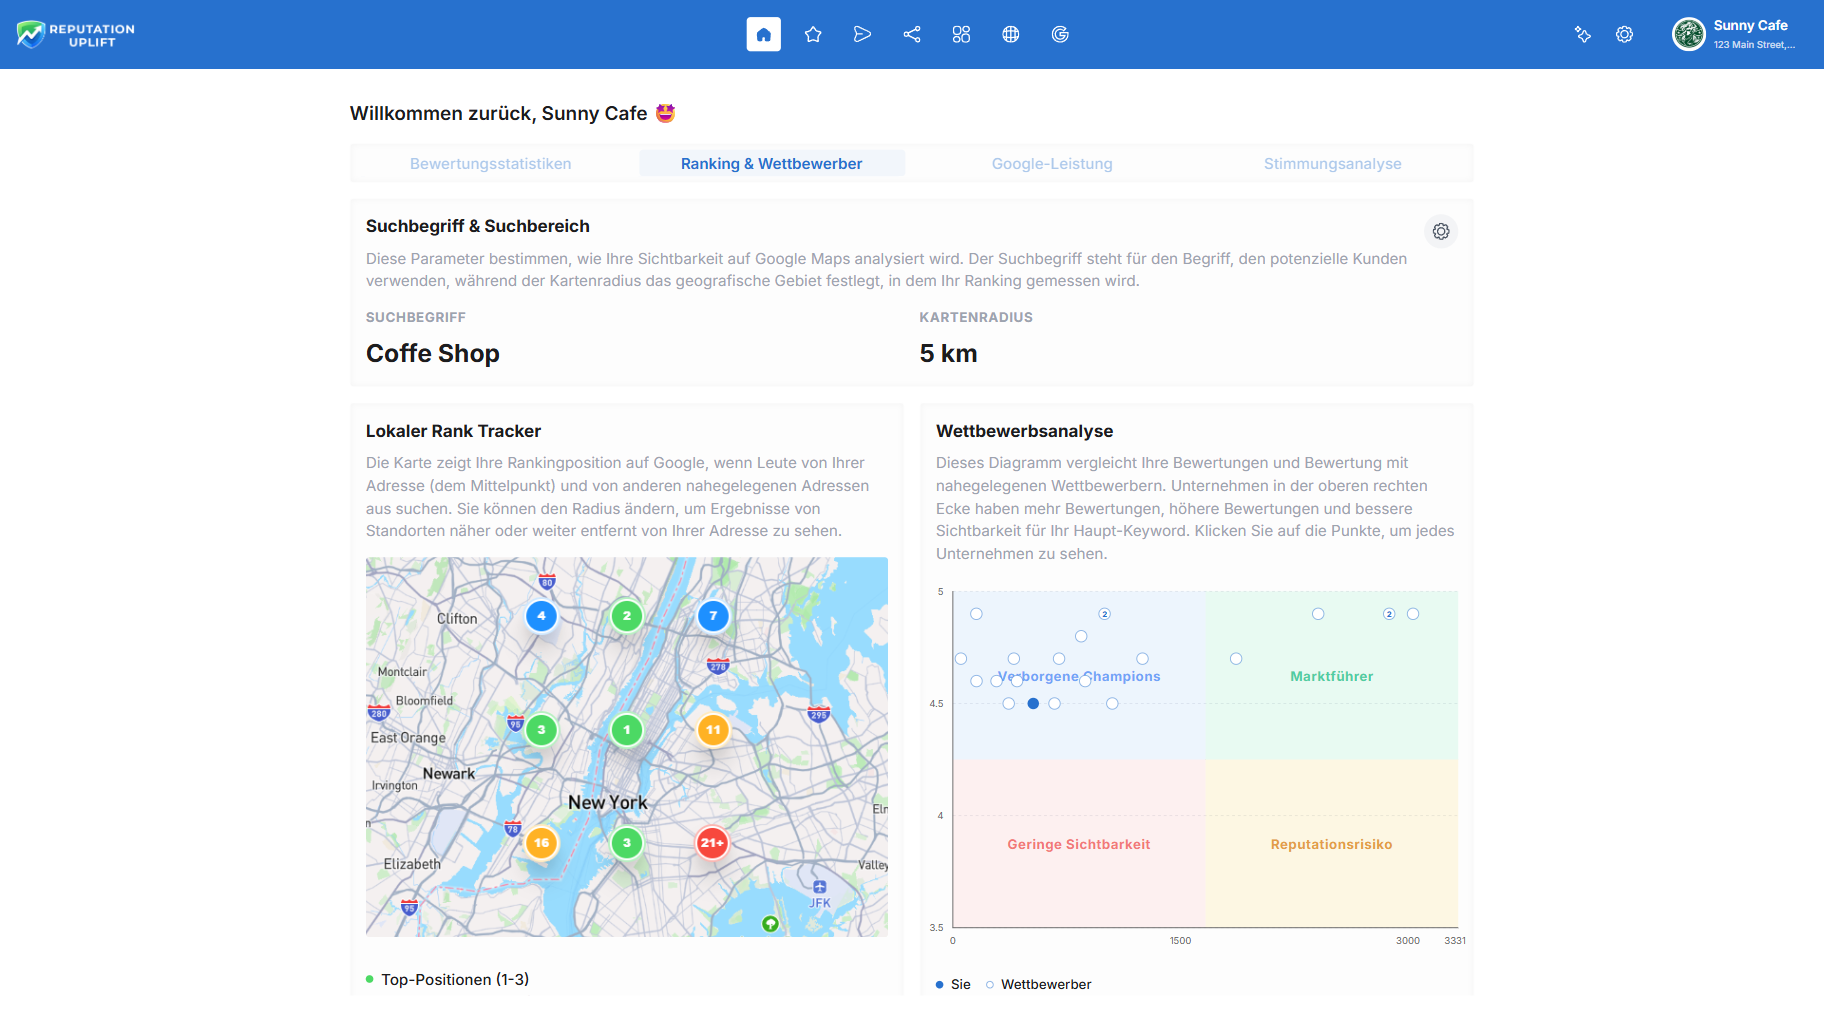Open the Google G icon page
The height and width of the screenshot is (1026, 1824).
(1060, 35)
